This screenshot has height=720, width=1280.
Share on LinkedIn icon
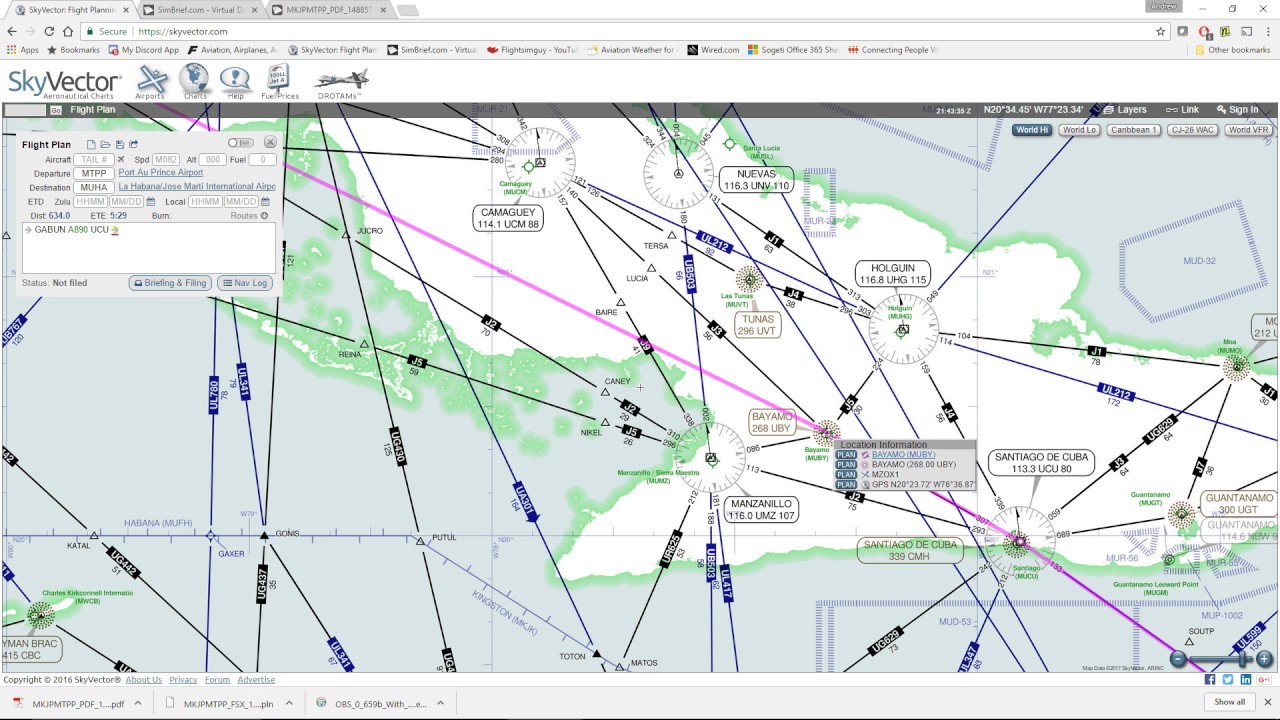point(1246,680)
